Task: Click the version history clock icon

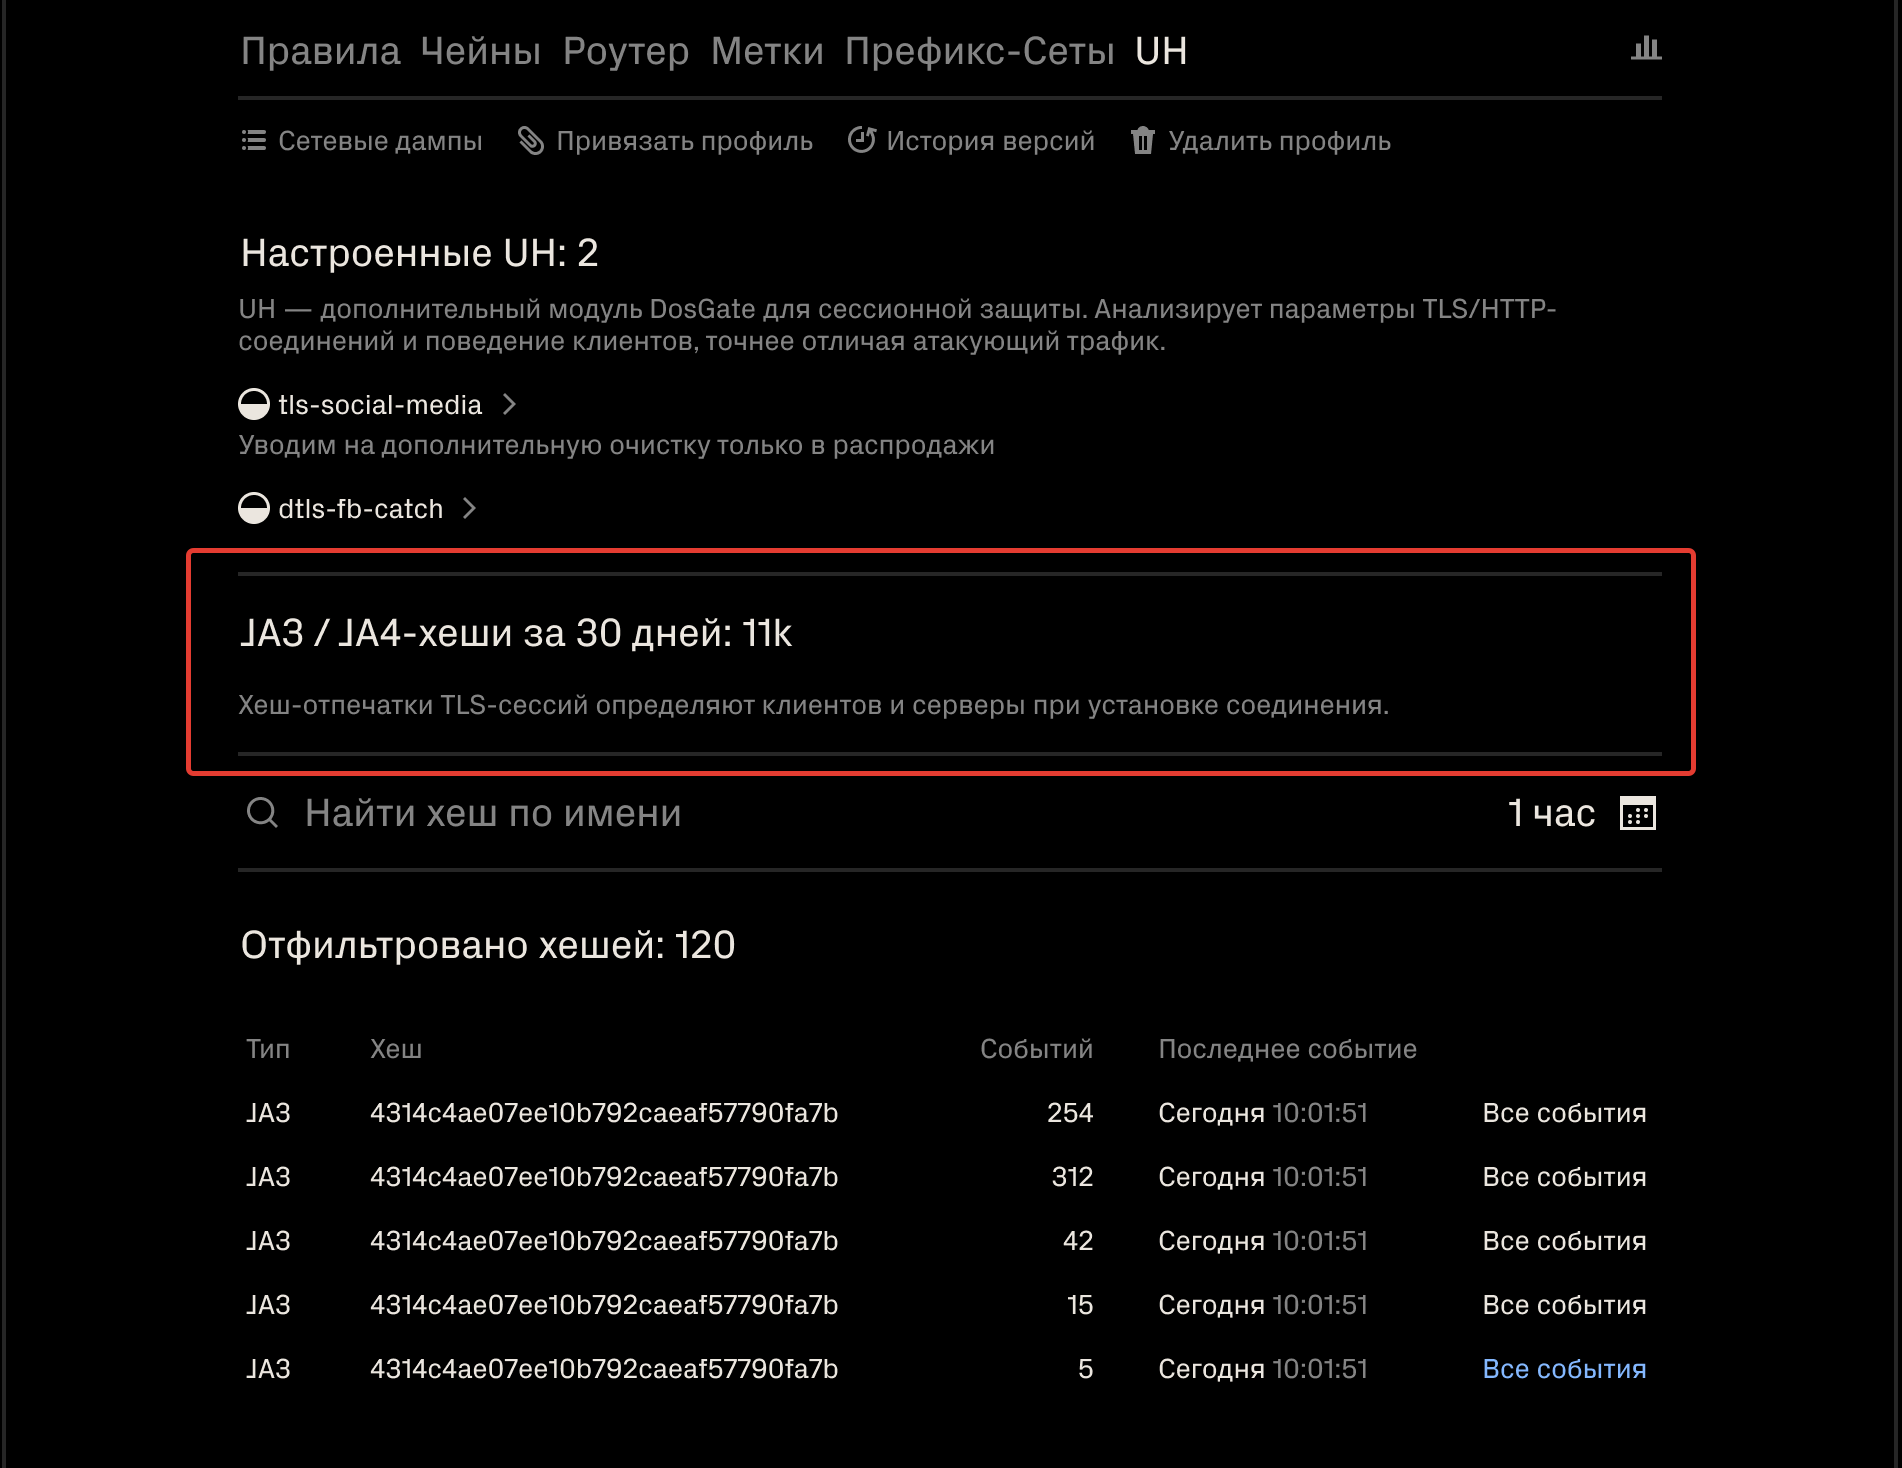Action: click(x=861, y=141)
